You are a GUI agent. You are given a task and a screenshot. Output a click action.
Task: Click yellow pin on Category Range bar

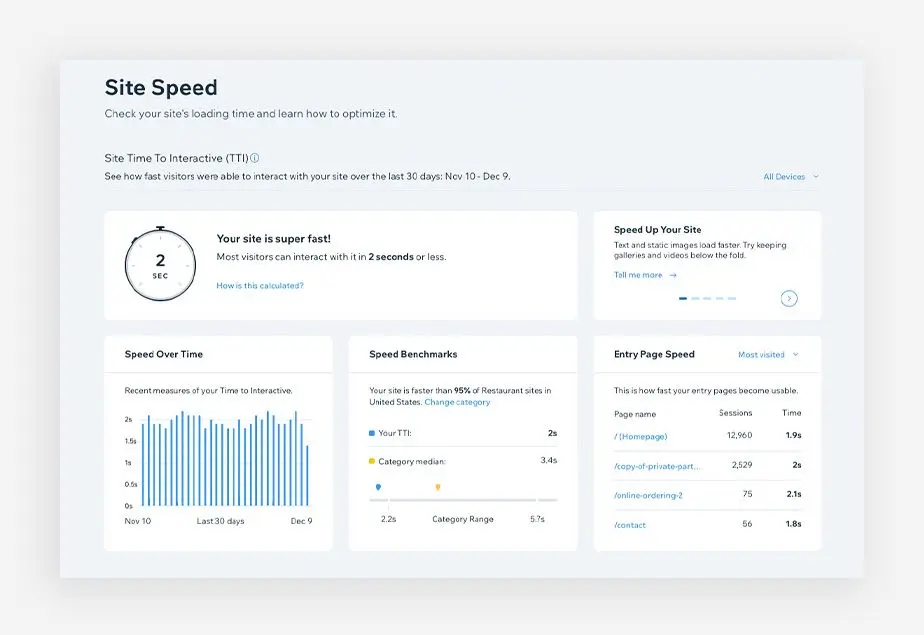click(x=438, y=487)
